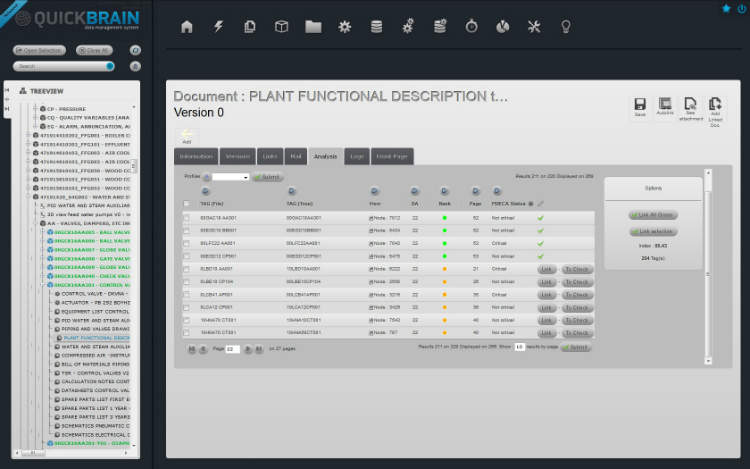The image size is (750, 469).
Task: Check the box on the fourth table row
Action: (186, 256)
